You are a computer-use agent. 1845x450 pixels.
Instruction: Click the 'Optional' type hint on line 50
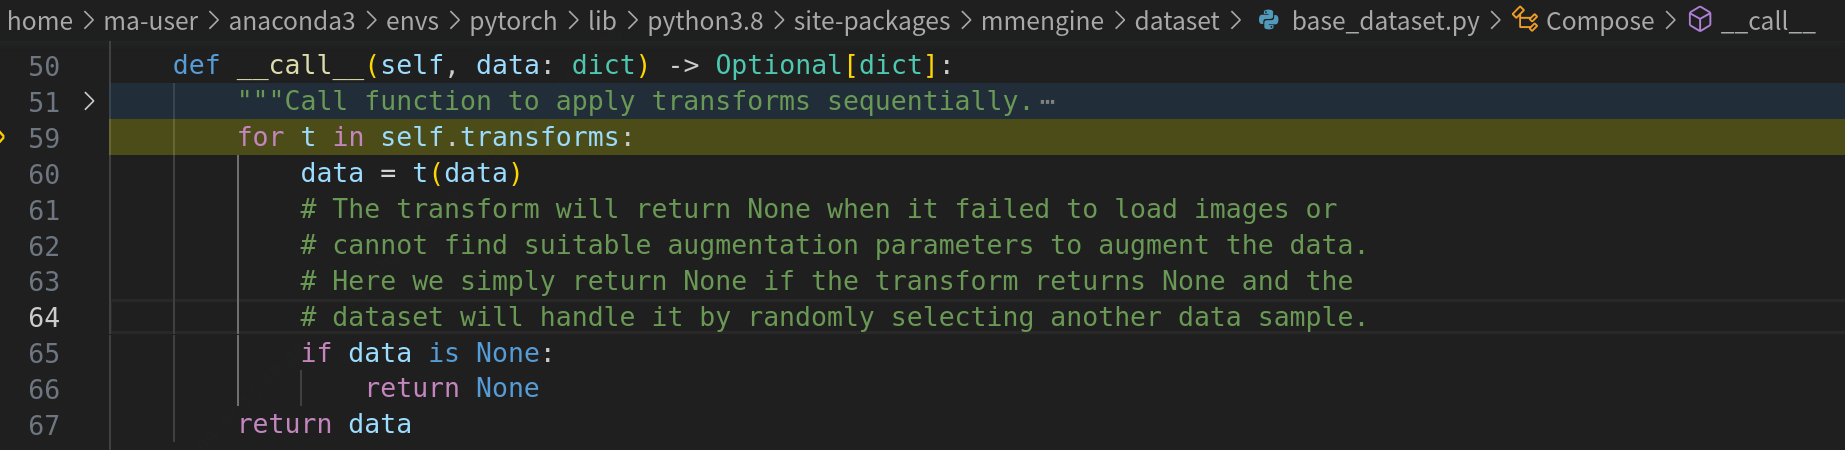[x=779, y=65]
